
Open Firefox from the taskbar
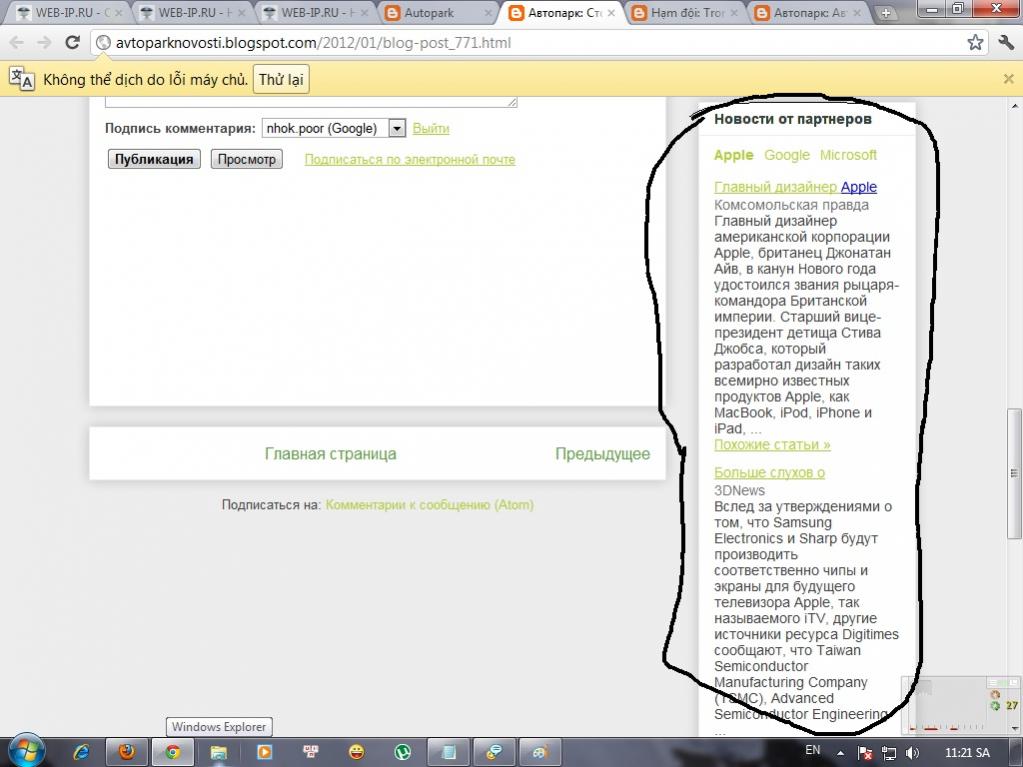coord(126,752)
